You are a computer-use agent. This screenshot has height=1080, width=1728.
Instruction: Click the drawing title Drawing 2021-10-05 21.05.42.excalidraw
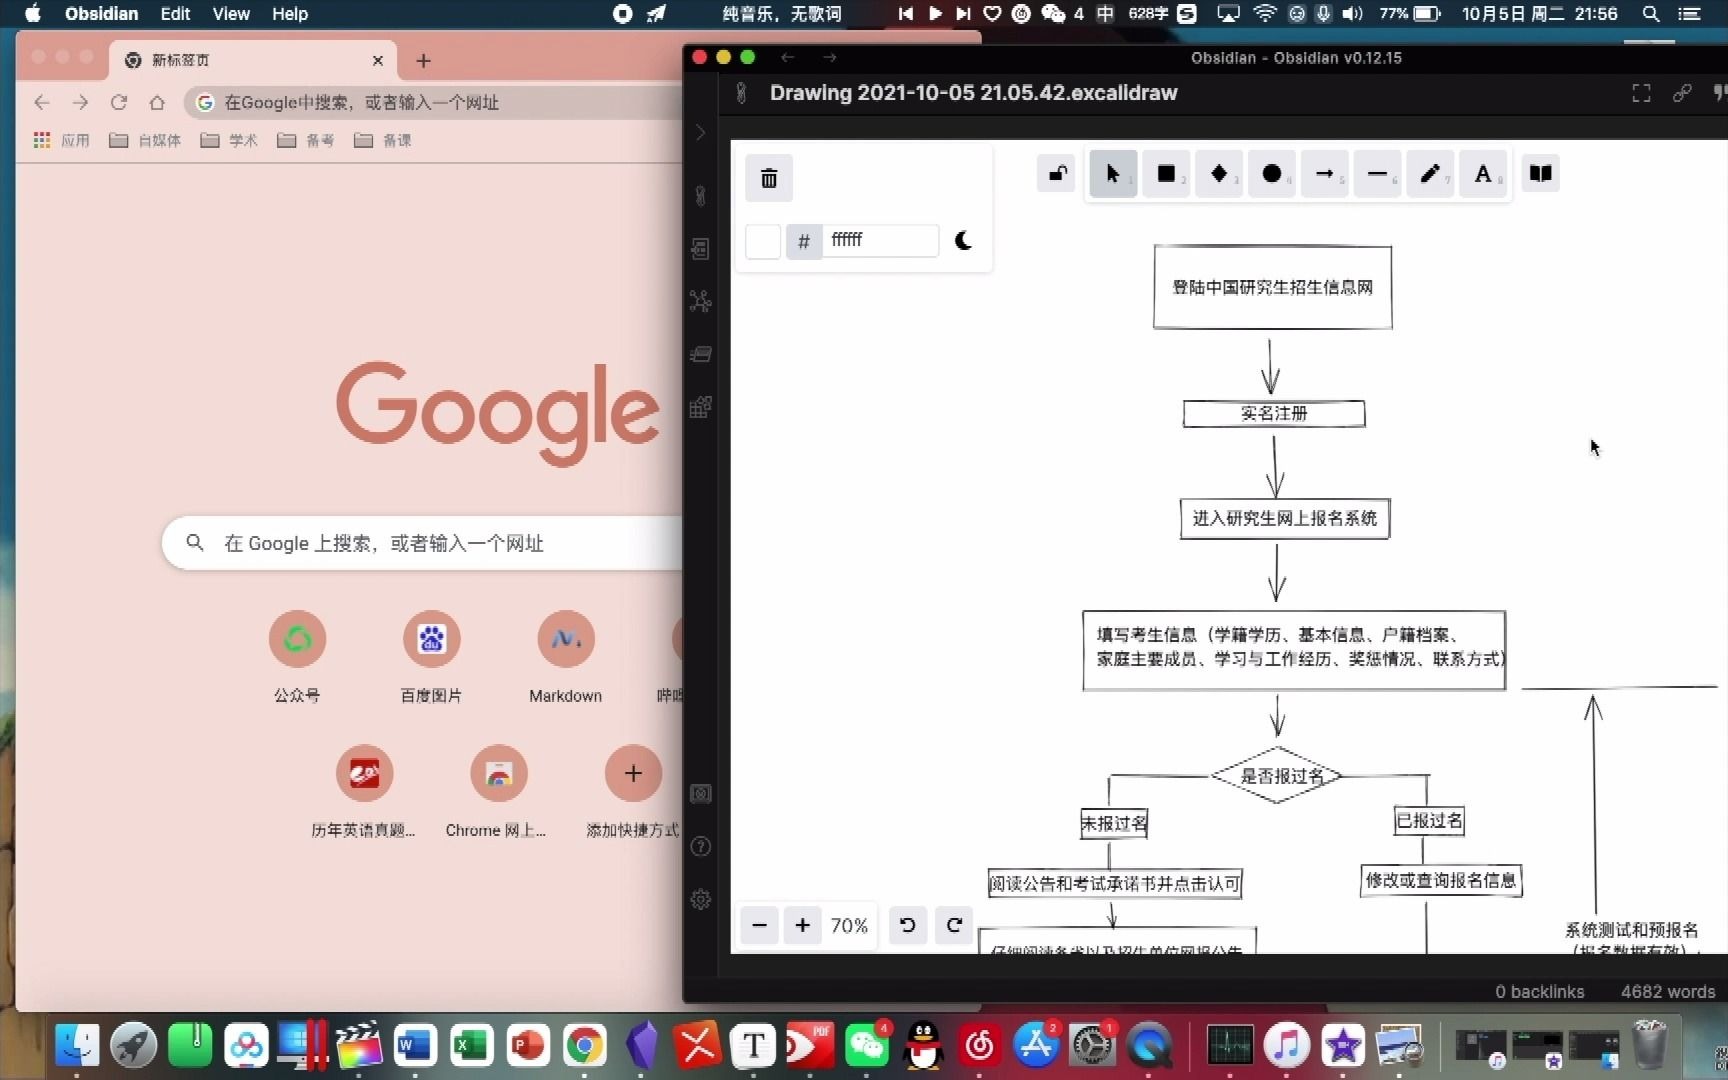click(x=973, y=93)
